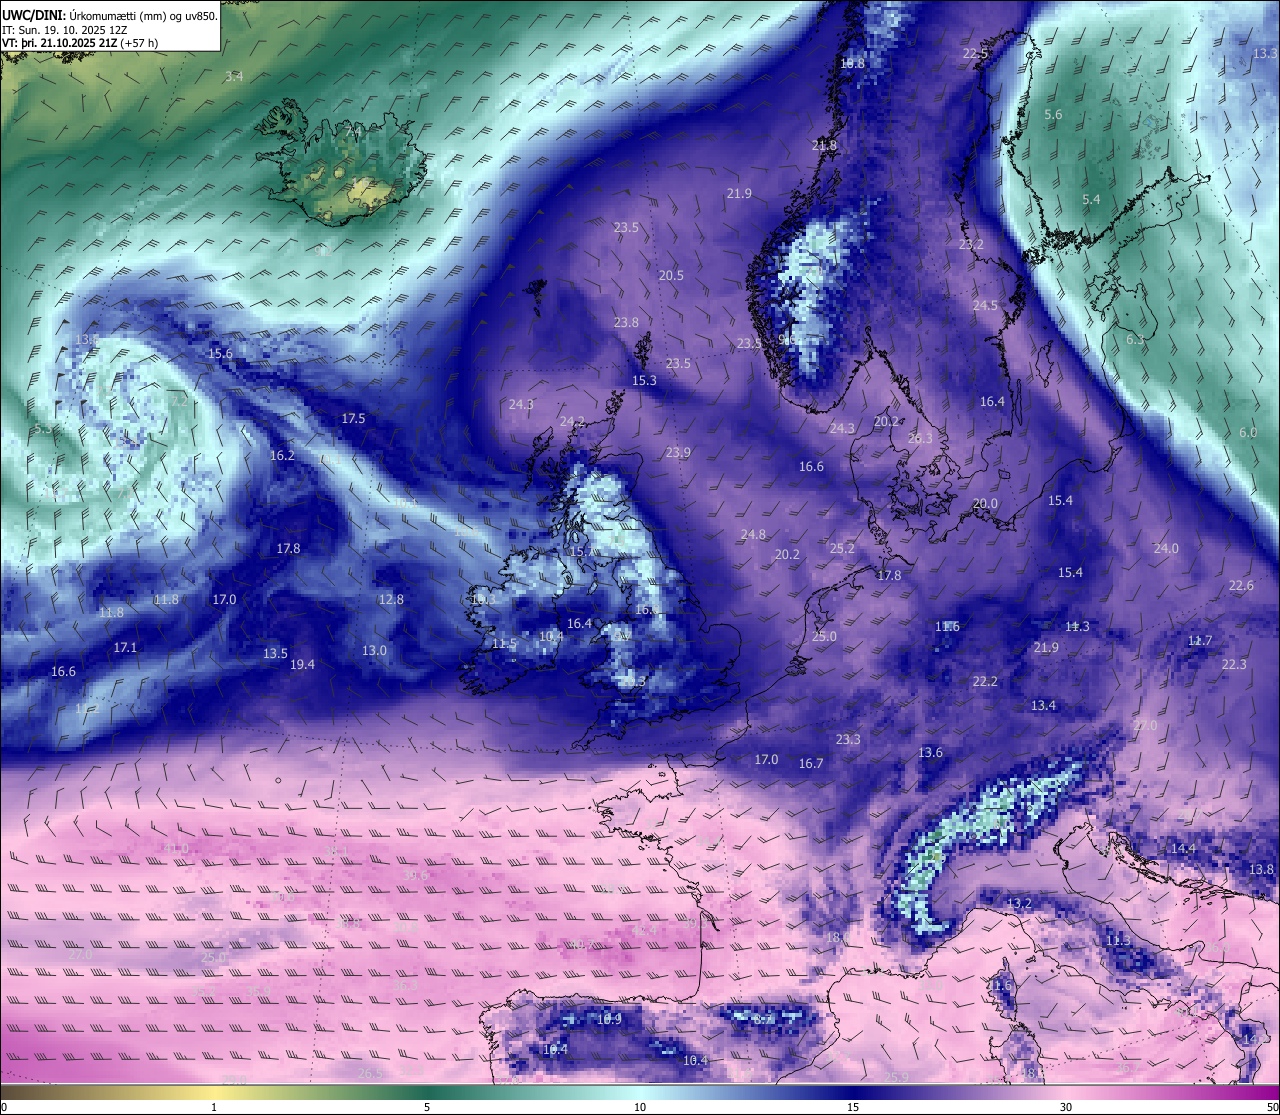Click the 15.3 value north of Scotland
1280x1115 pixels.
[644, 380]
